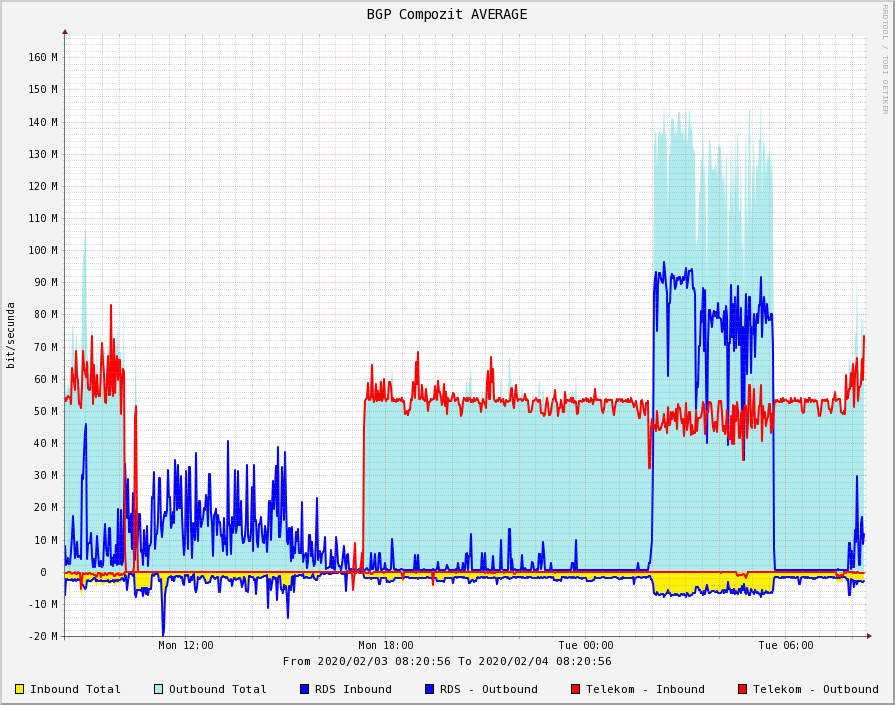
Task: Select the "Outbound Total" legend label
Action: click(x=217, y=689)
